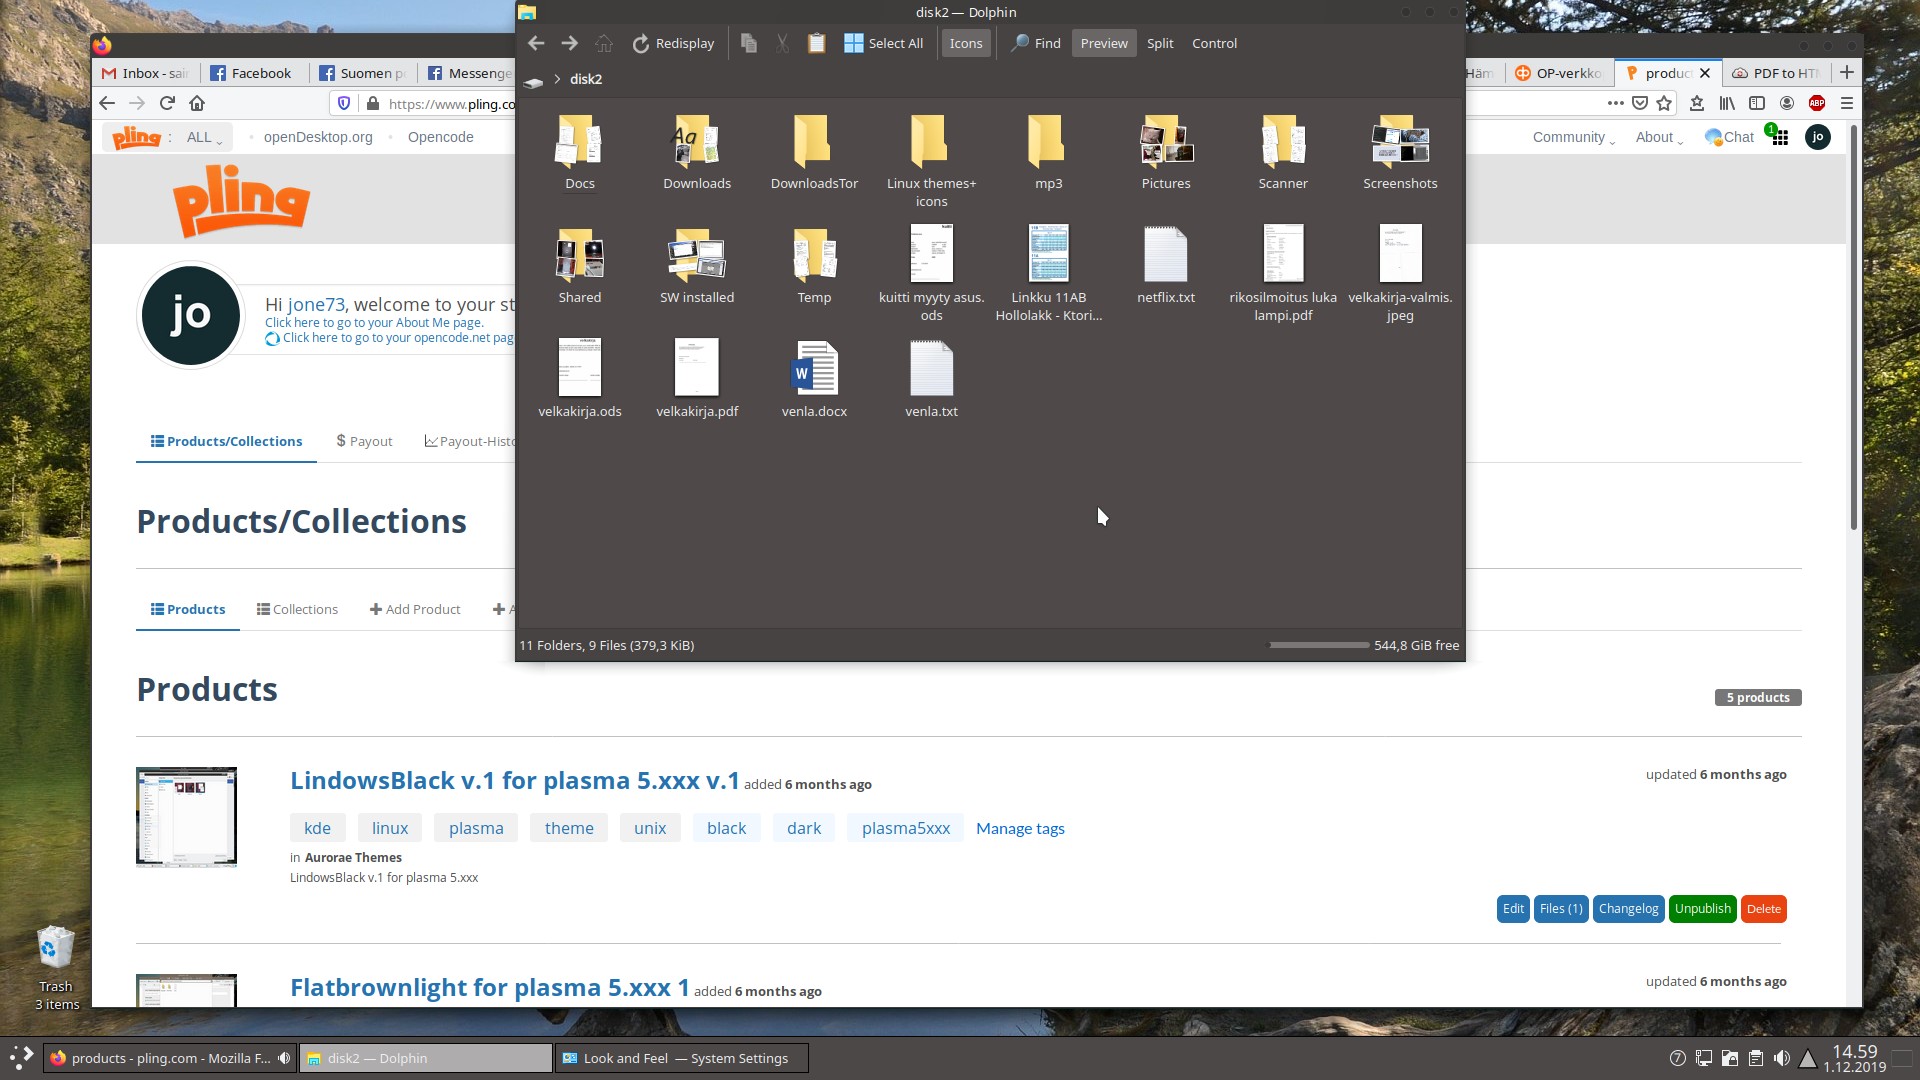Switch to the OP-verkko tab in Firefox
The height and width of the screenshot is (1080, 1920).
pos(1559,73)
